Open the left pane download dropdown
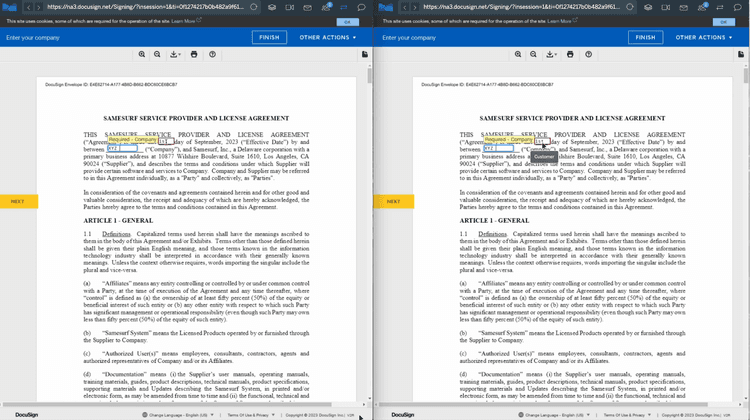The image size is (750, 420). 176,55
